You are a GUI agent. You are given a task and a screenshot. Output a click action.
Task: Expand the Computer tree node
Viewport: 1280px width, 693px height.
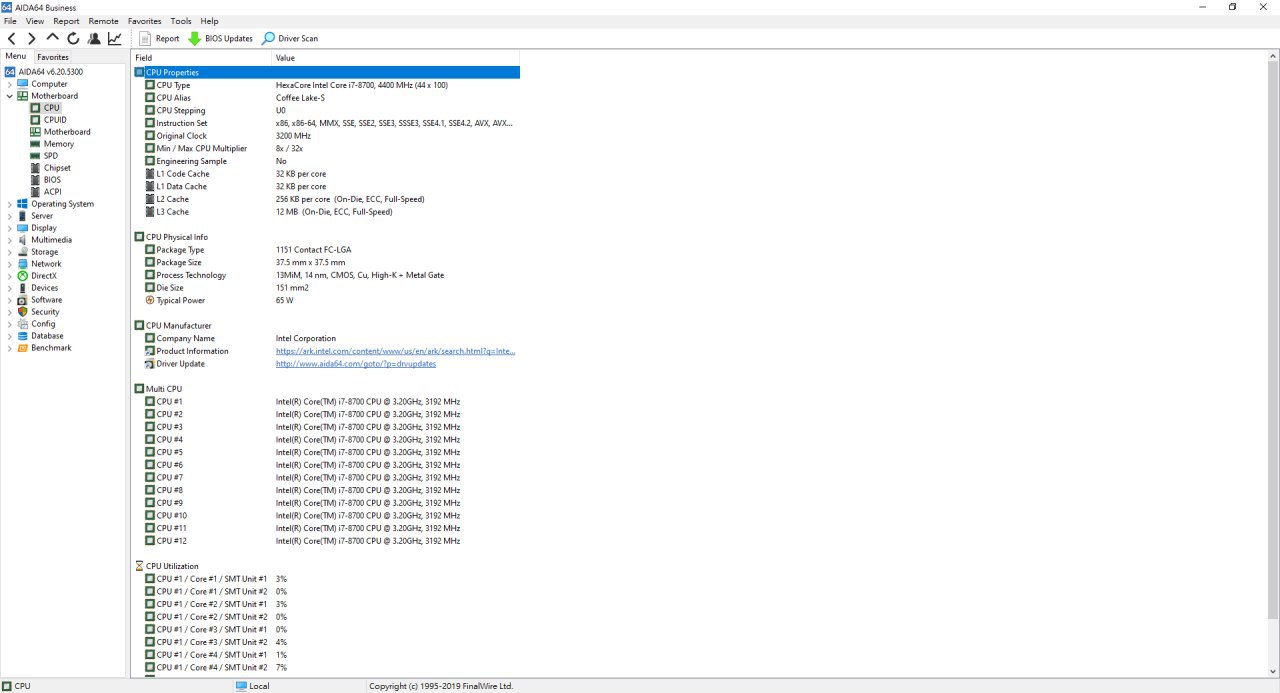[x=10, y=84]
